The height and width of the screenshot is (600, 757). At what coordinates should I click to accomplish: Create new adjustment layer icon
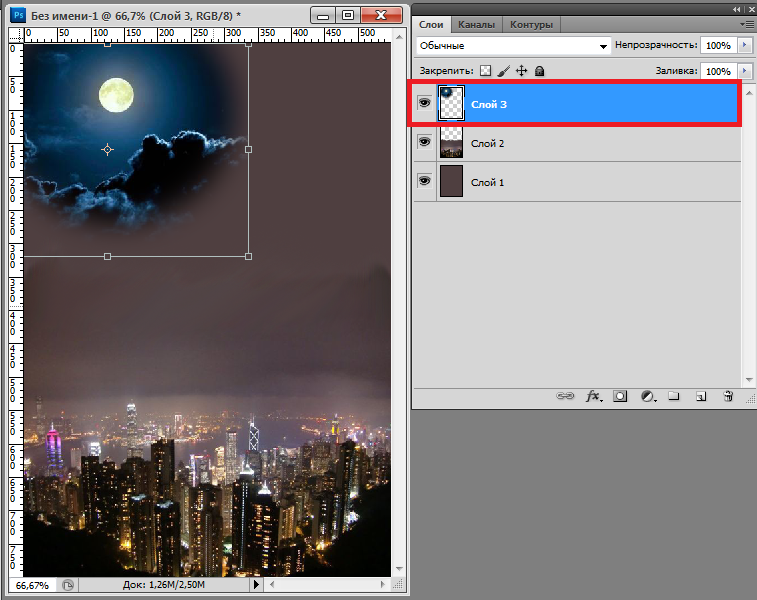[648, 396]
